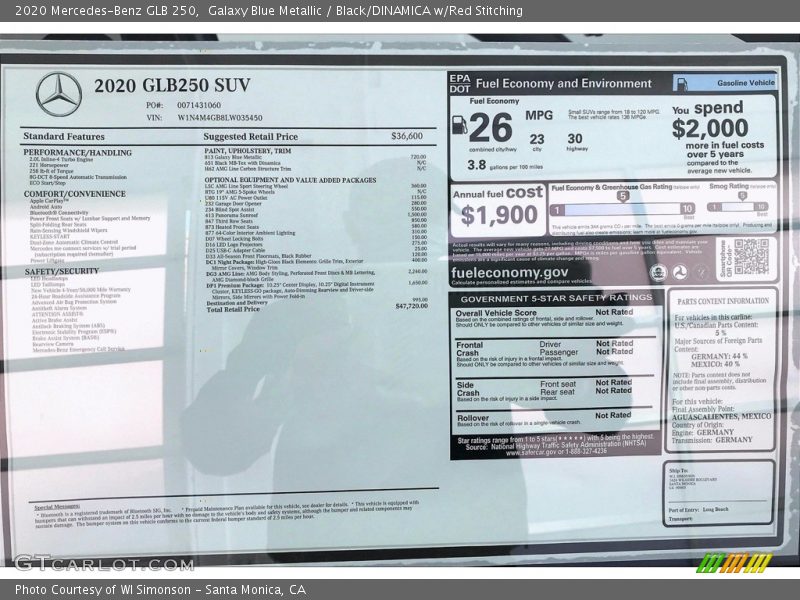Click the Ship To address box
800x600 pixels.
(718, 493)
